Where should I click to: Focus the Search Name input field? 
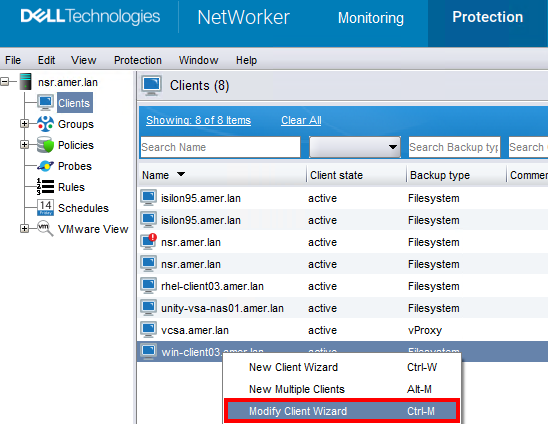tap(220, 147)
